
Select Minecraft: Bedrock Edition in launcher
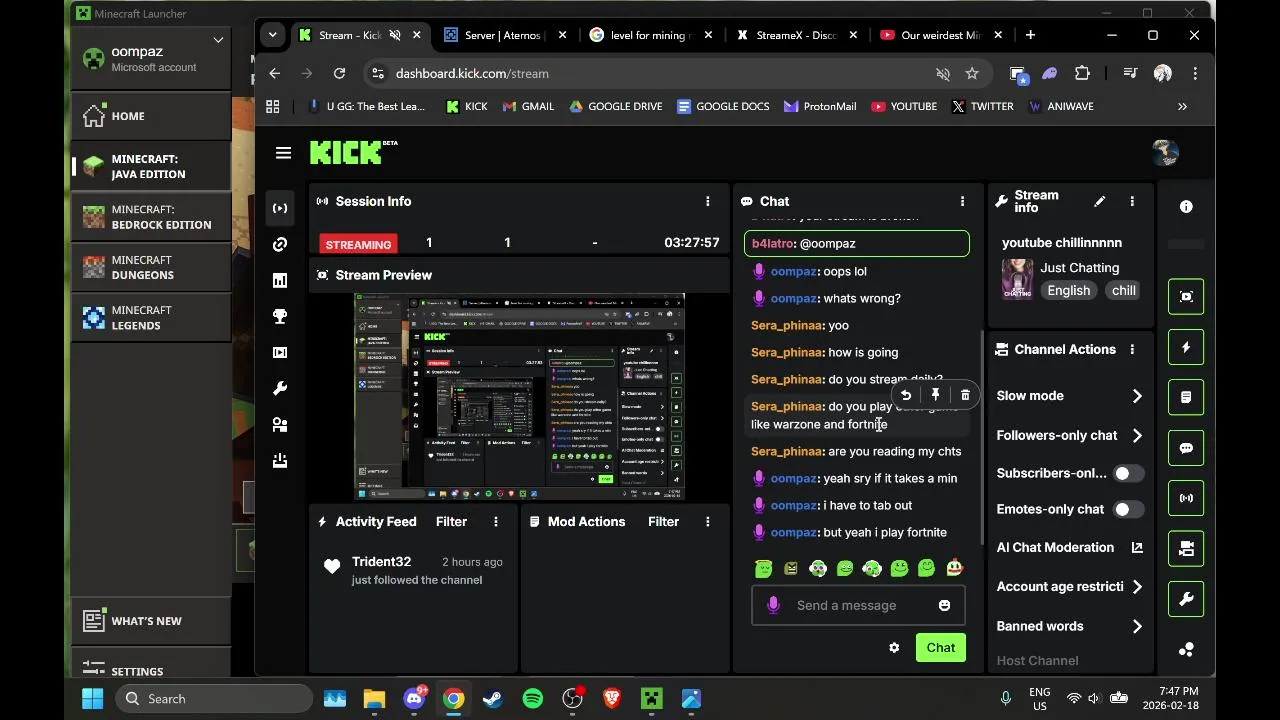pyautogui.click(x=151, y=217)
